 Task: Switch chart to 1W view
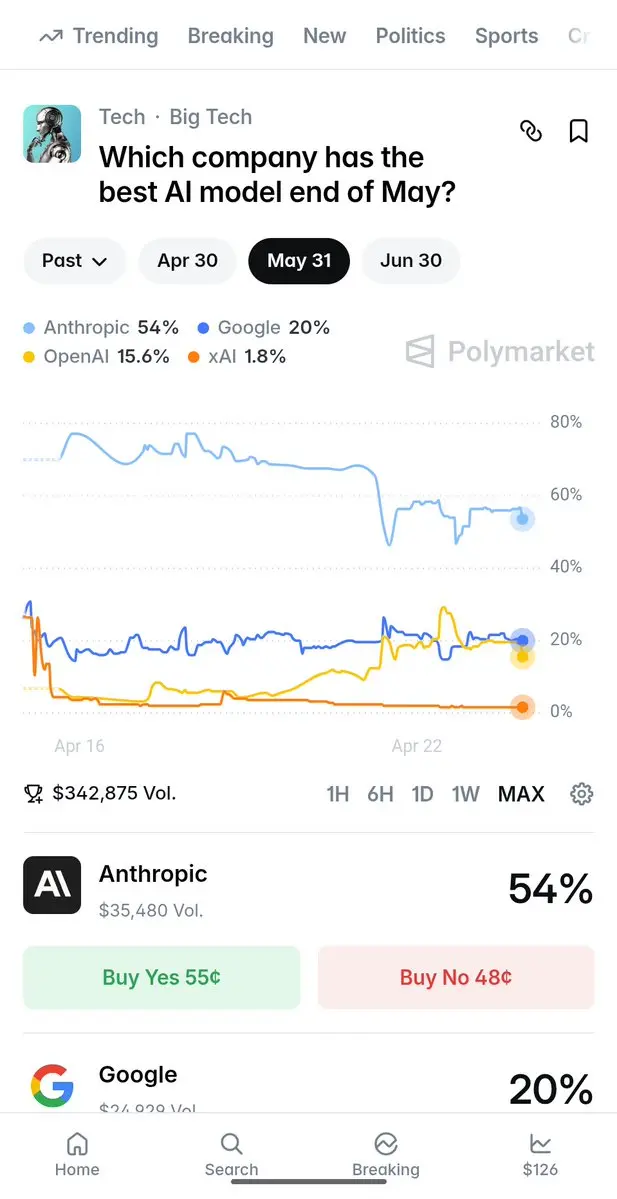(x=465, y=794)
